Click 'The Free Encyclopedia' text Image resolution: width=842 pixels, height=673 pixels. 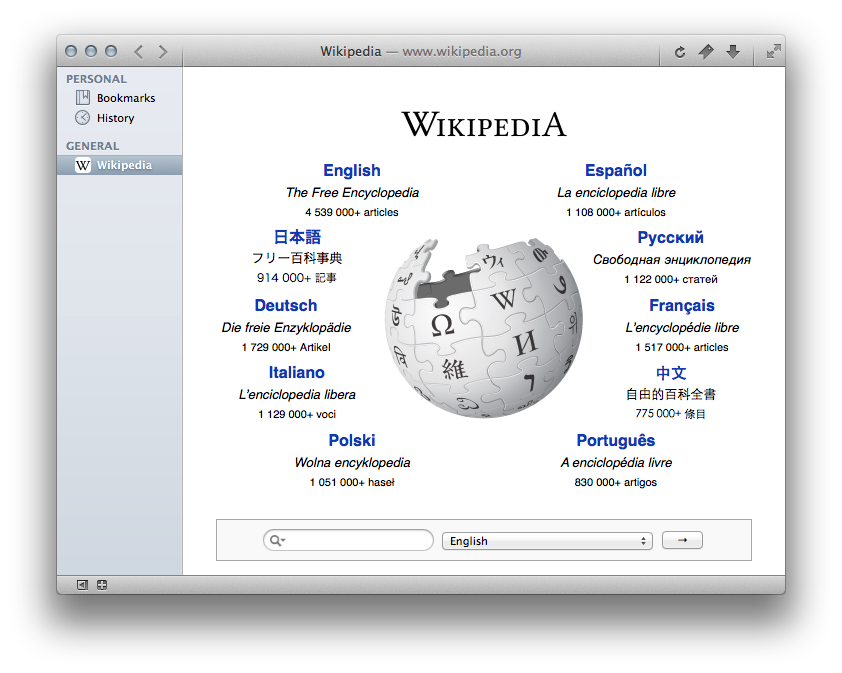tap(352, 192)
